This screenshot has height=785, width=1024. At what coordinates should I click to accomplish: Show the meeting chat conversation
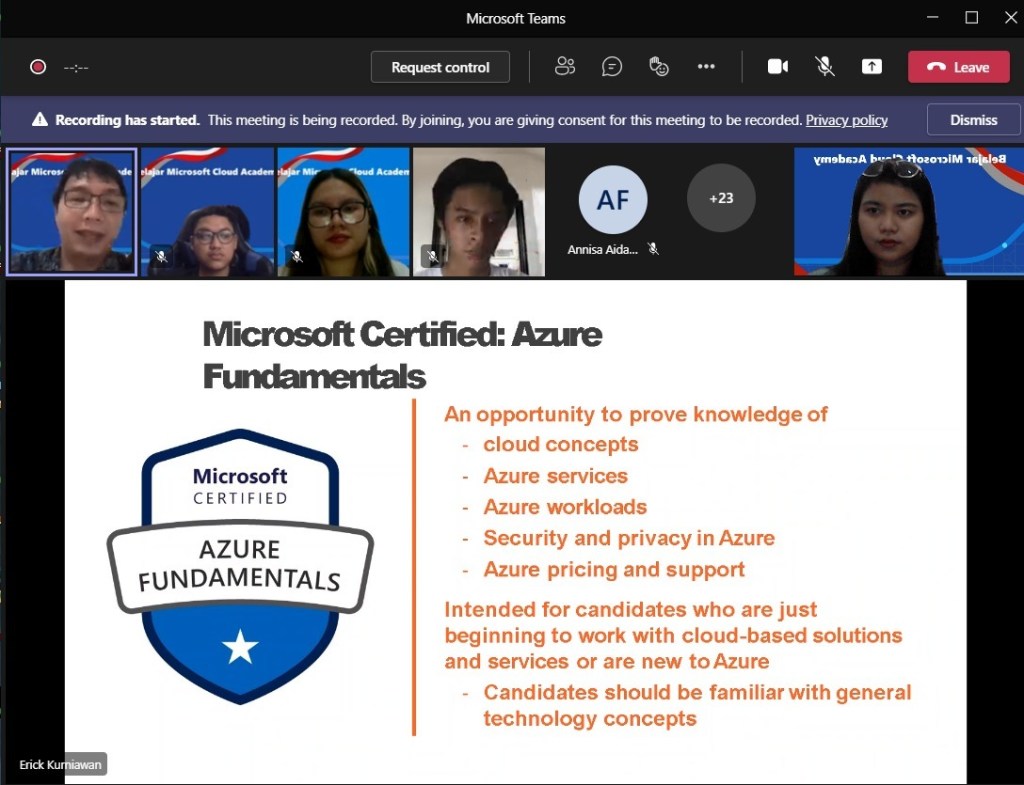point(612,67)
